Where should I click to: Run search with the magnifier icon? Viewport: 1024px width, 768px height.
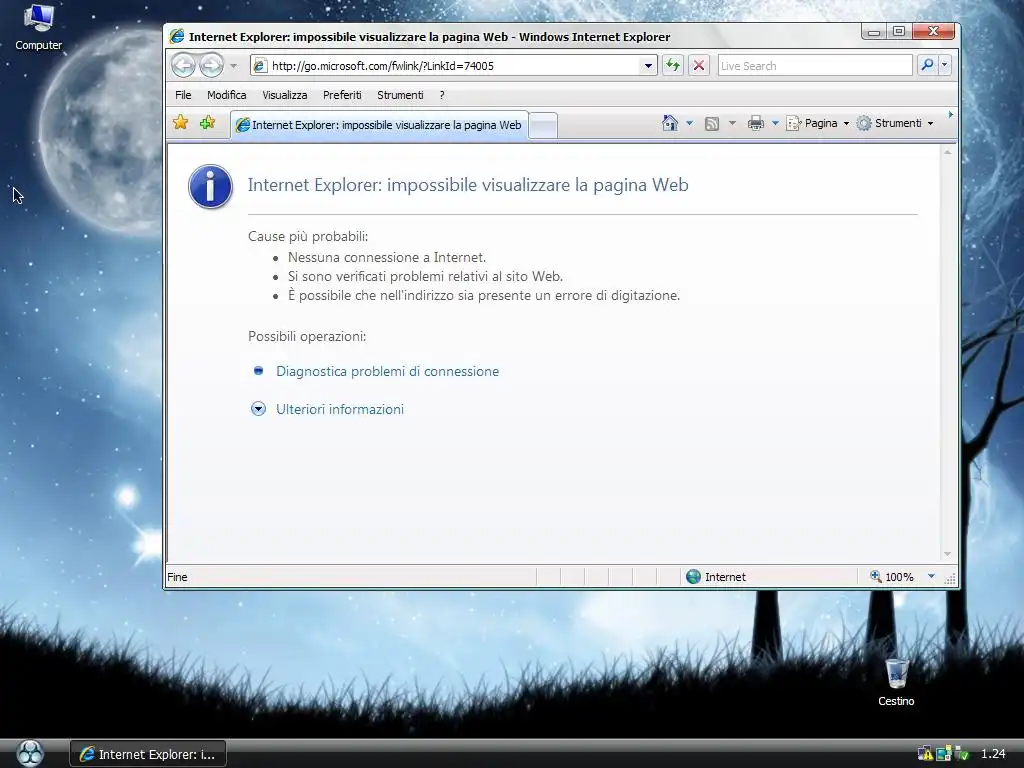click(926, 65)
